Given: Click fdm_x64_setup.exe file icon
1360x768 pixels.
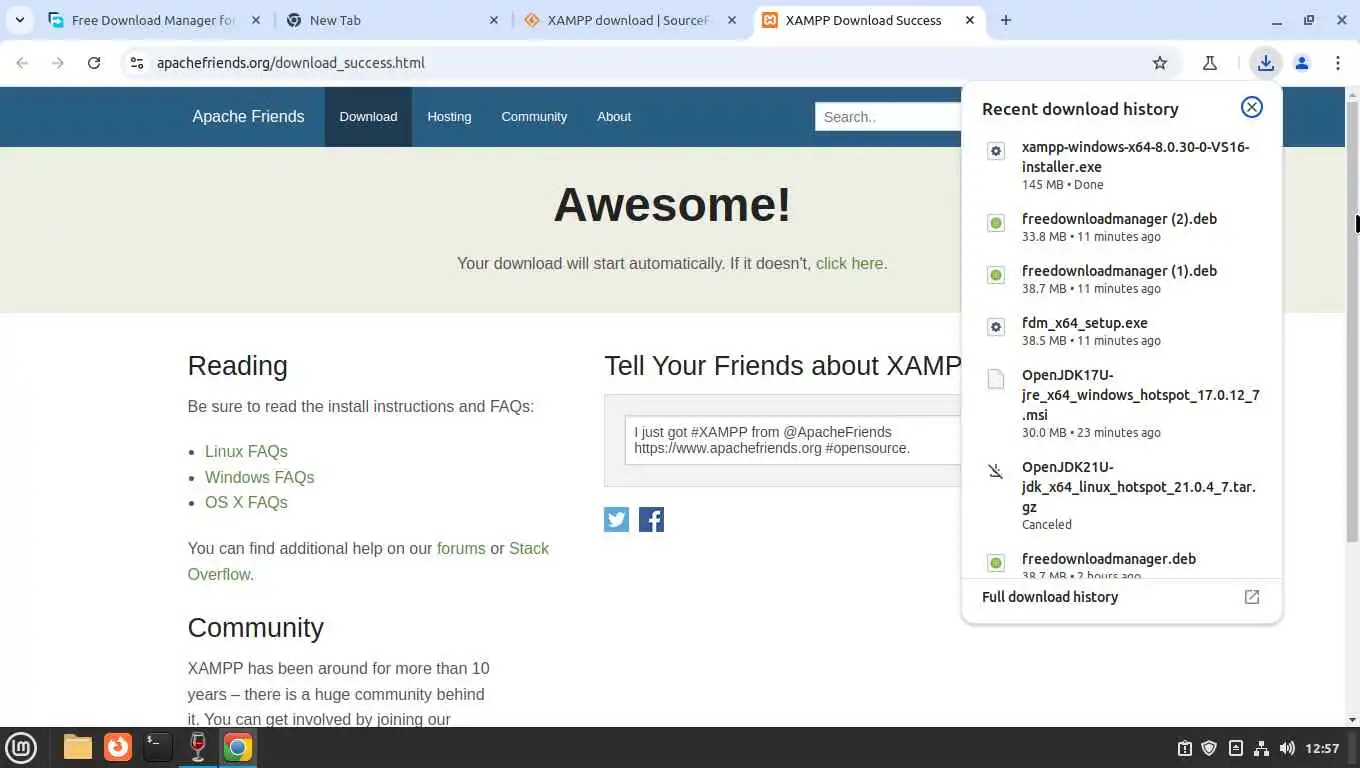Looking at the screenshot, I should coord(995,327).
